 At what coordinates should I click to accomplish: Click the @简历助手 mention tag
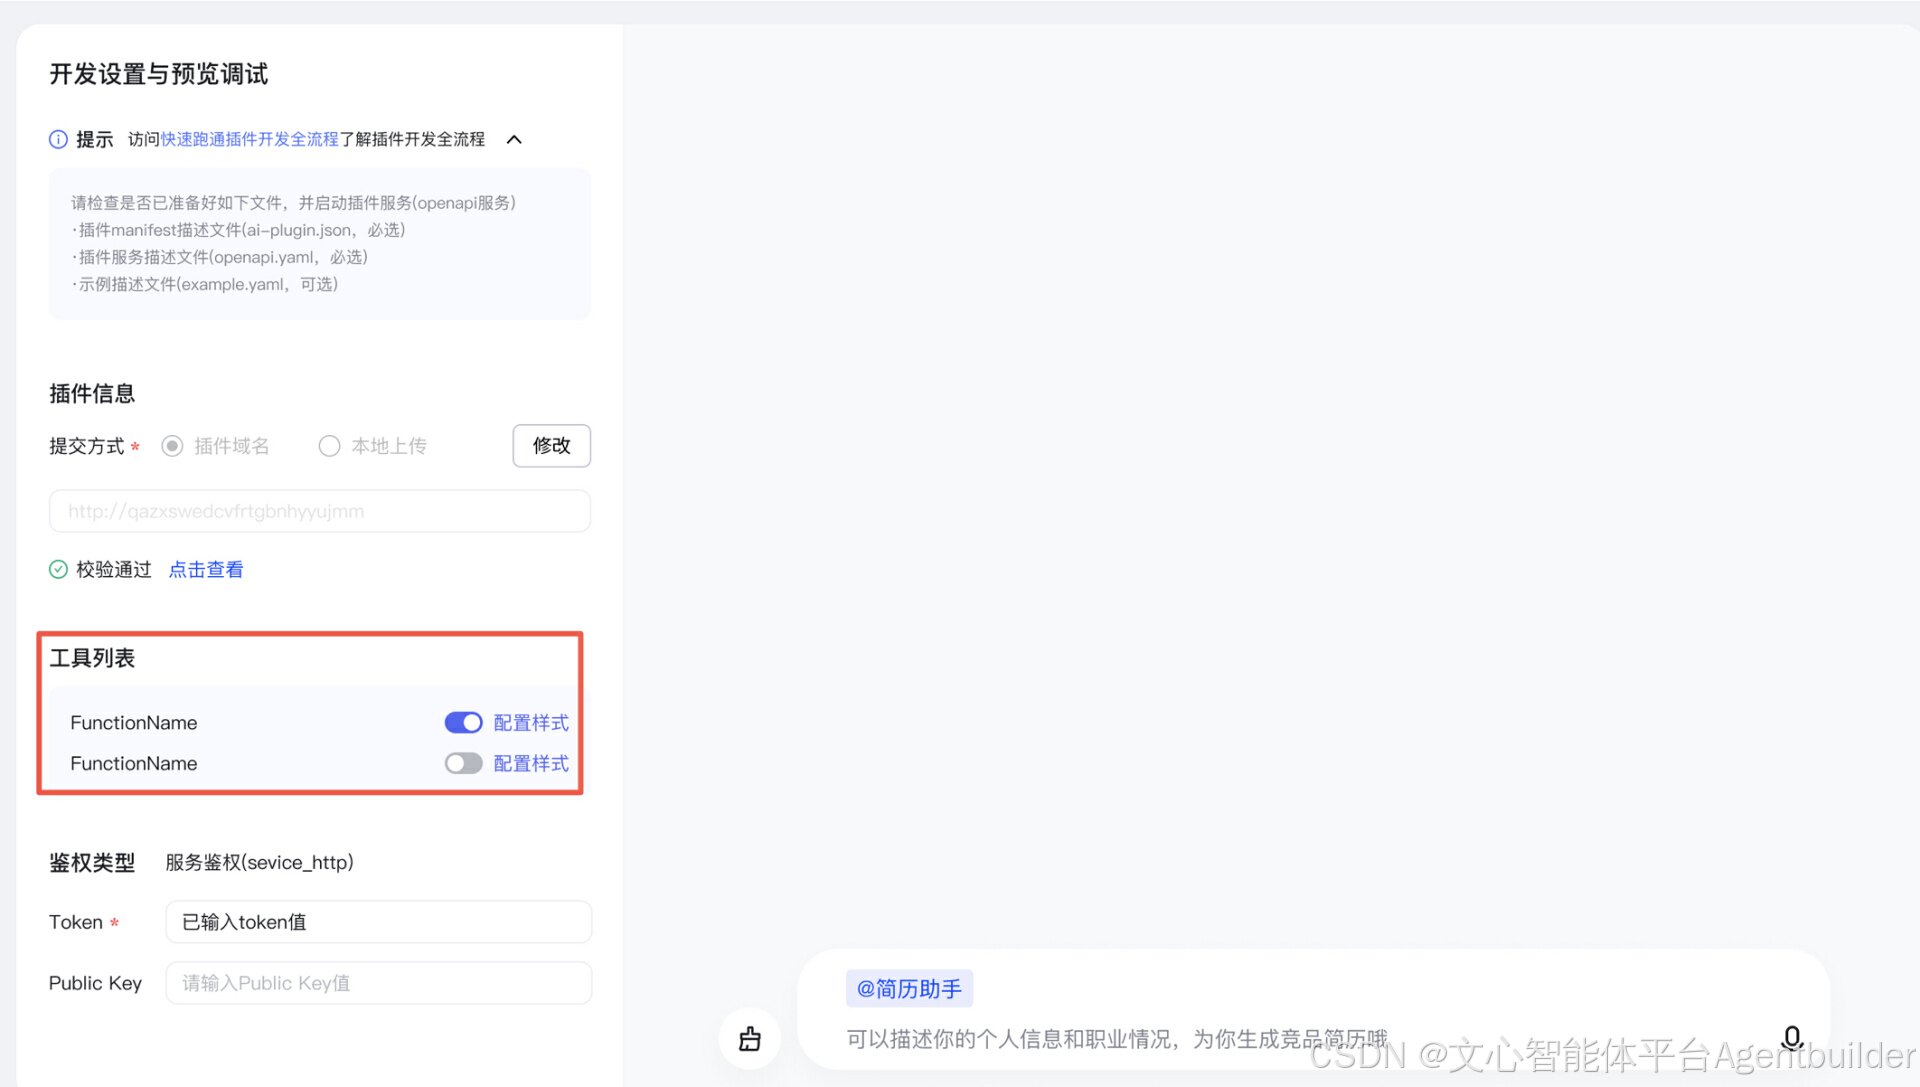point(909,989)
